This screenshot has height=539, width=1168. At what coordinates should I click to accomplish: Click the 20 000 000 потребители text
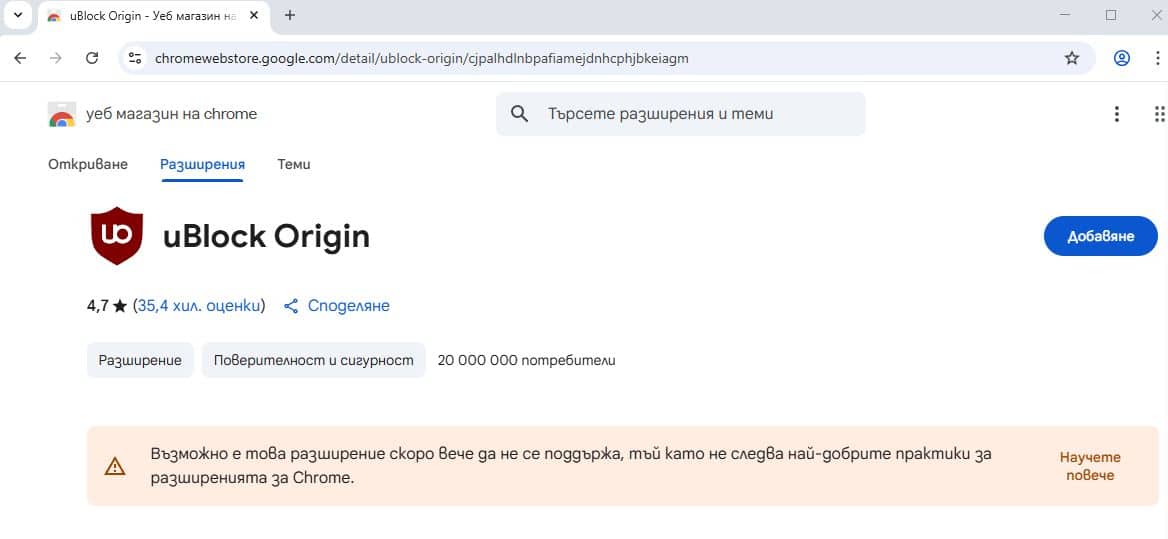527,360
